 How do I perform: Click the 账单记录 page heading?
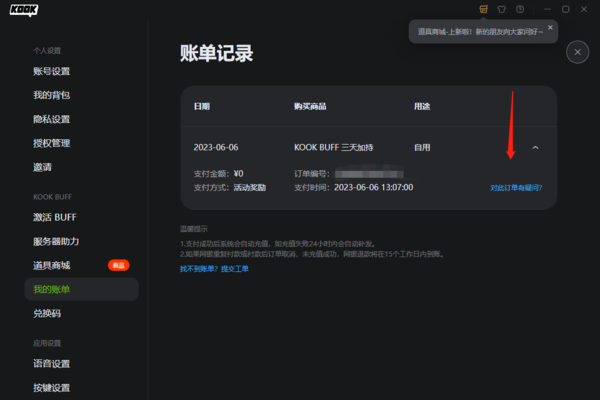point(217,53)
